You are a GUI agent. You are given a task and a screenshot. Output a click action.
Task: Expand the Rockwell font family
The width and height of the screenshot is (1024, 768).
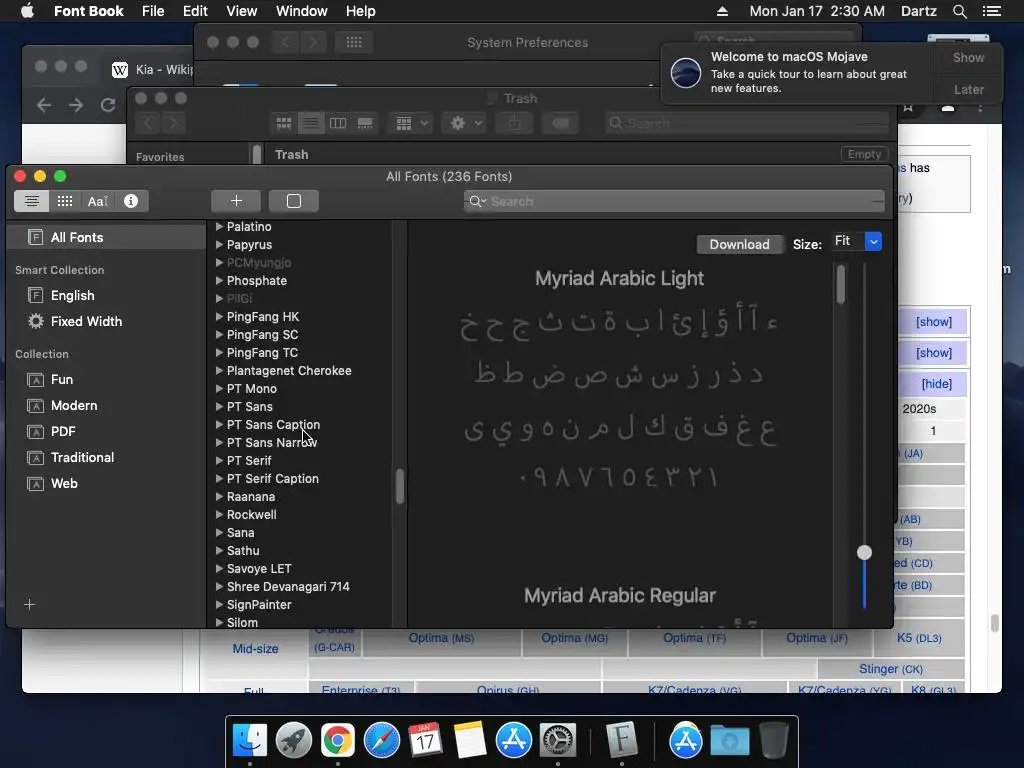219,515
